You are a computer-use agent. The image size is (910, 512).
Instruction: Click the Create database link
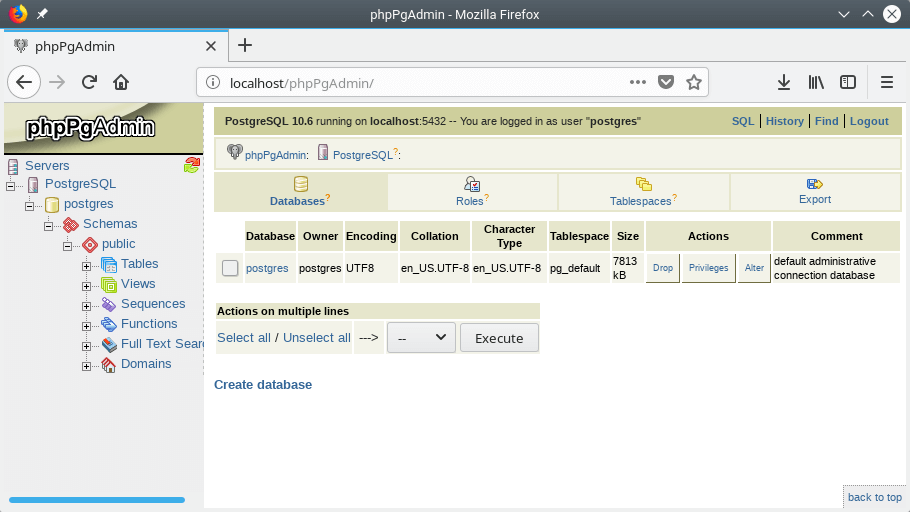[x=263, y=385]
